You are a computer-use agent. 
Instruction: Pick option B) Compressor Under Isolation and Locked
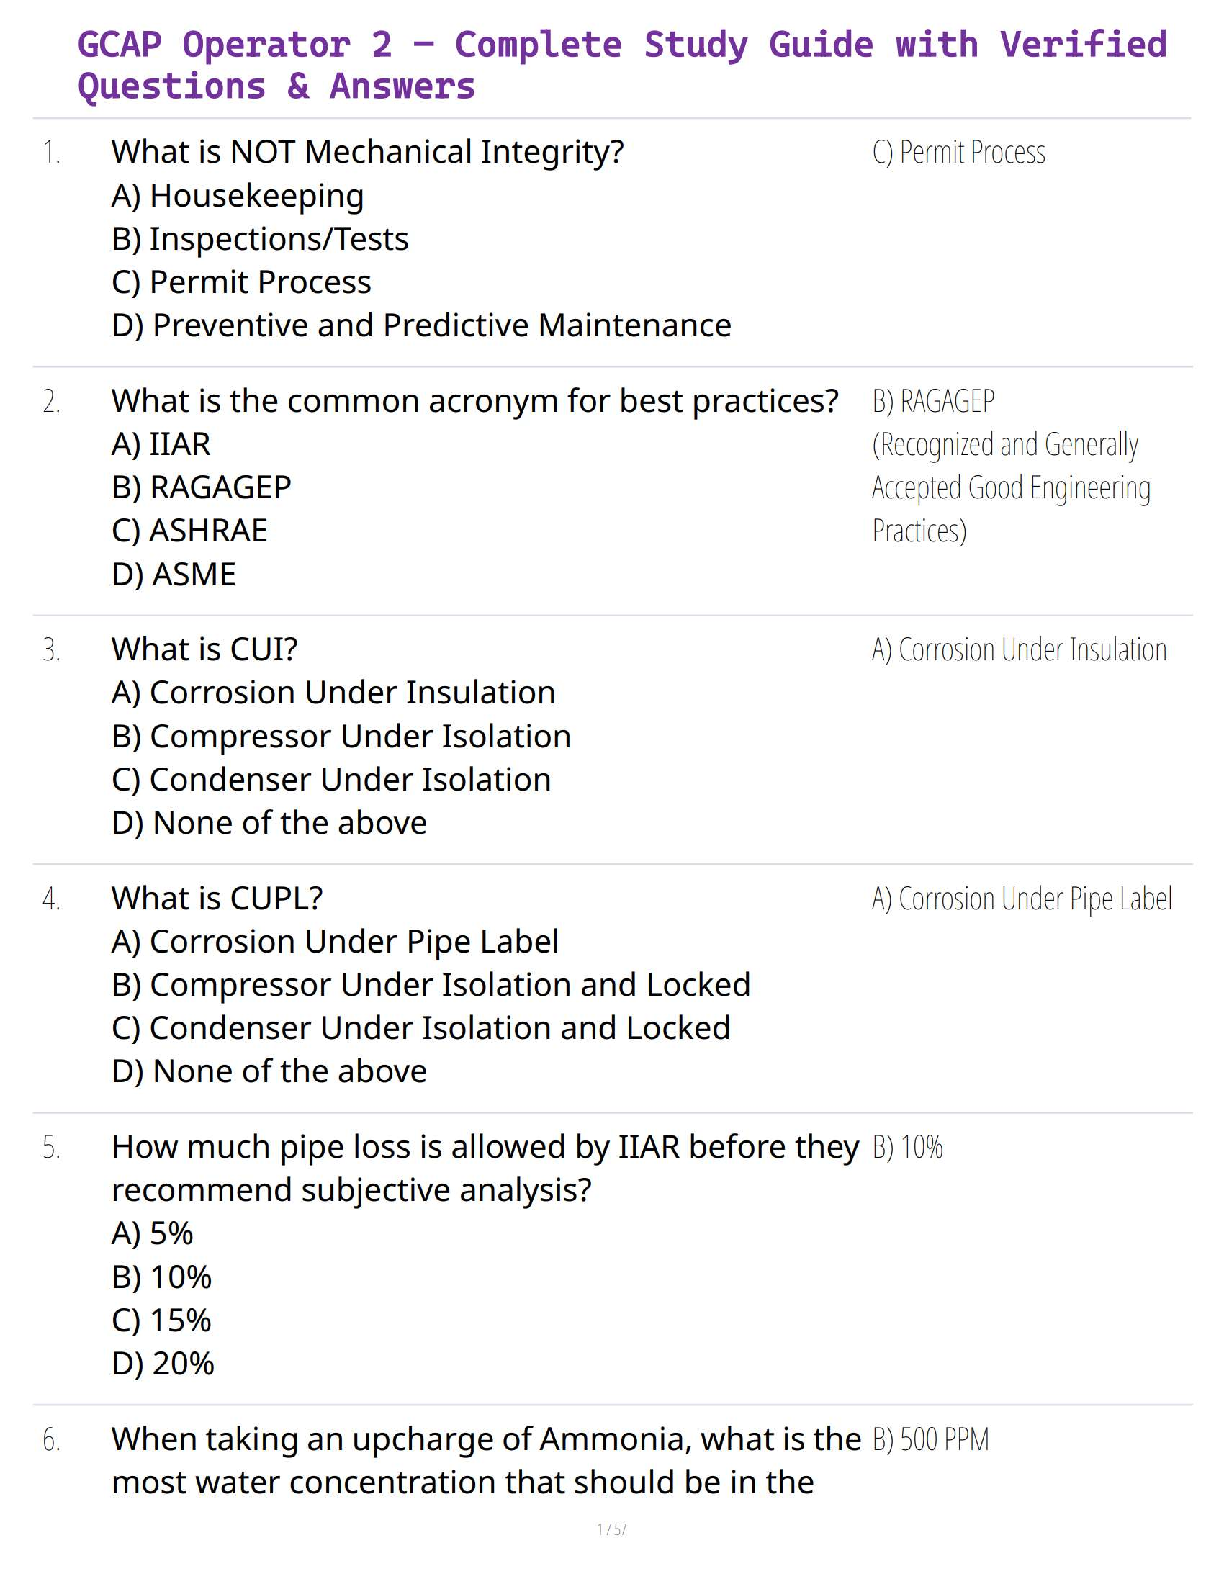(430, 986)
